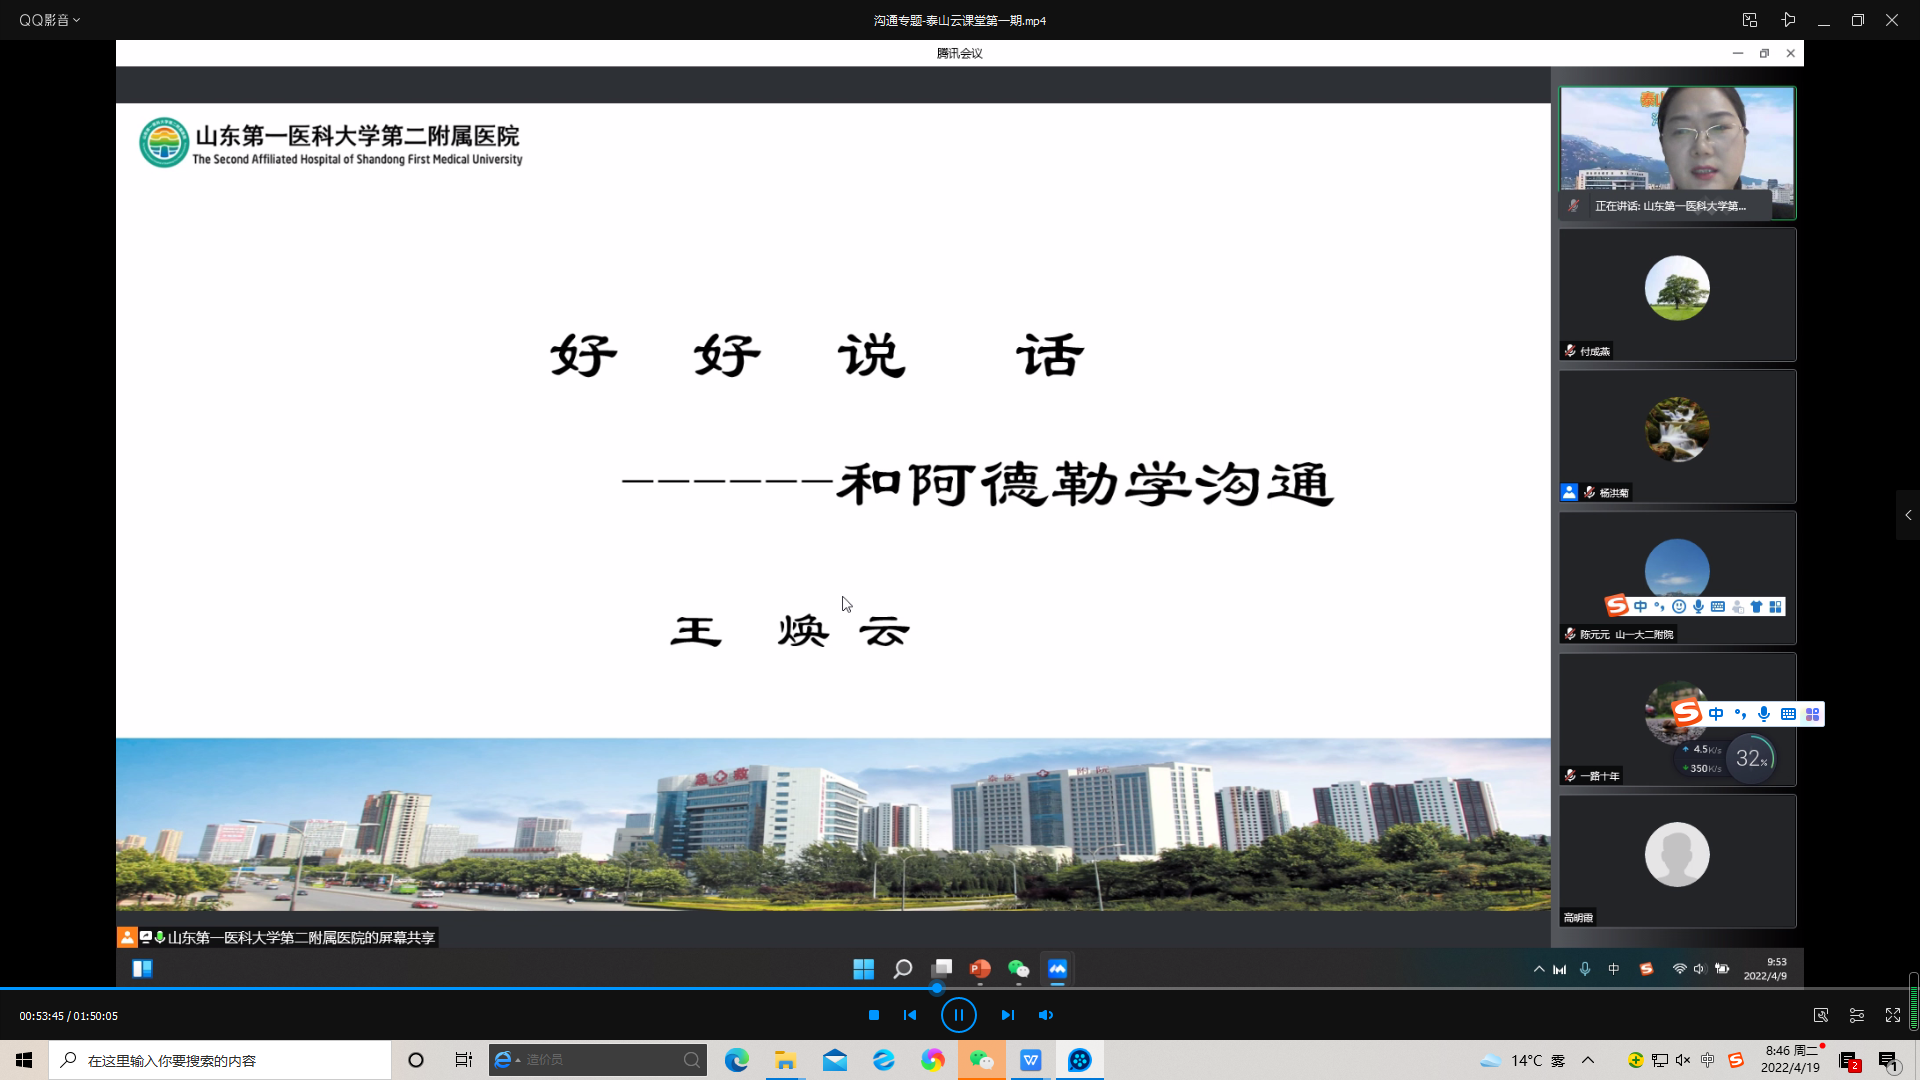Image resolution: width=1920 pixels, height=1080 pixels.
Task: Pause the playing video
Action: pos(958,1015)
